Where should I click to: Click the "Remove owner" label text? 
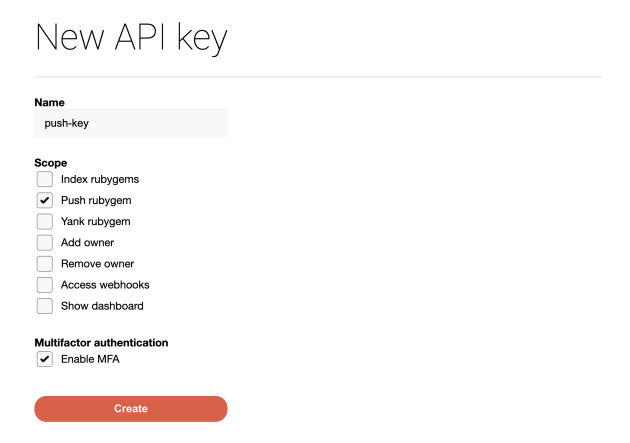(97, 263)
